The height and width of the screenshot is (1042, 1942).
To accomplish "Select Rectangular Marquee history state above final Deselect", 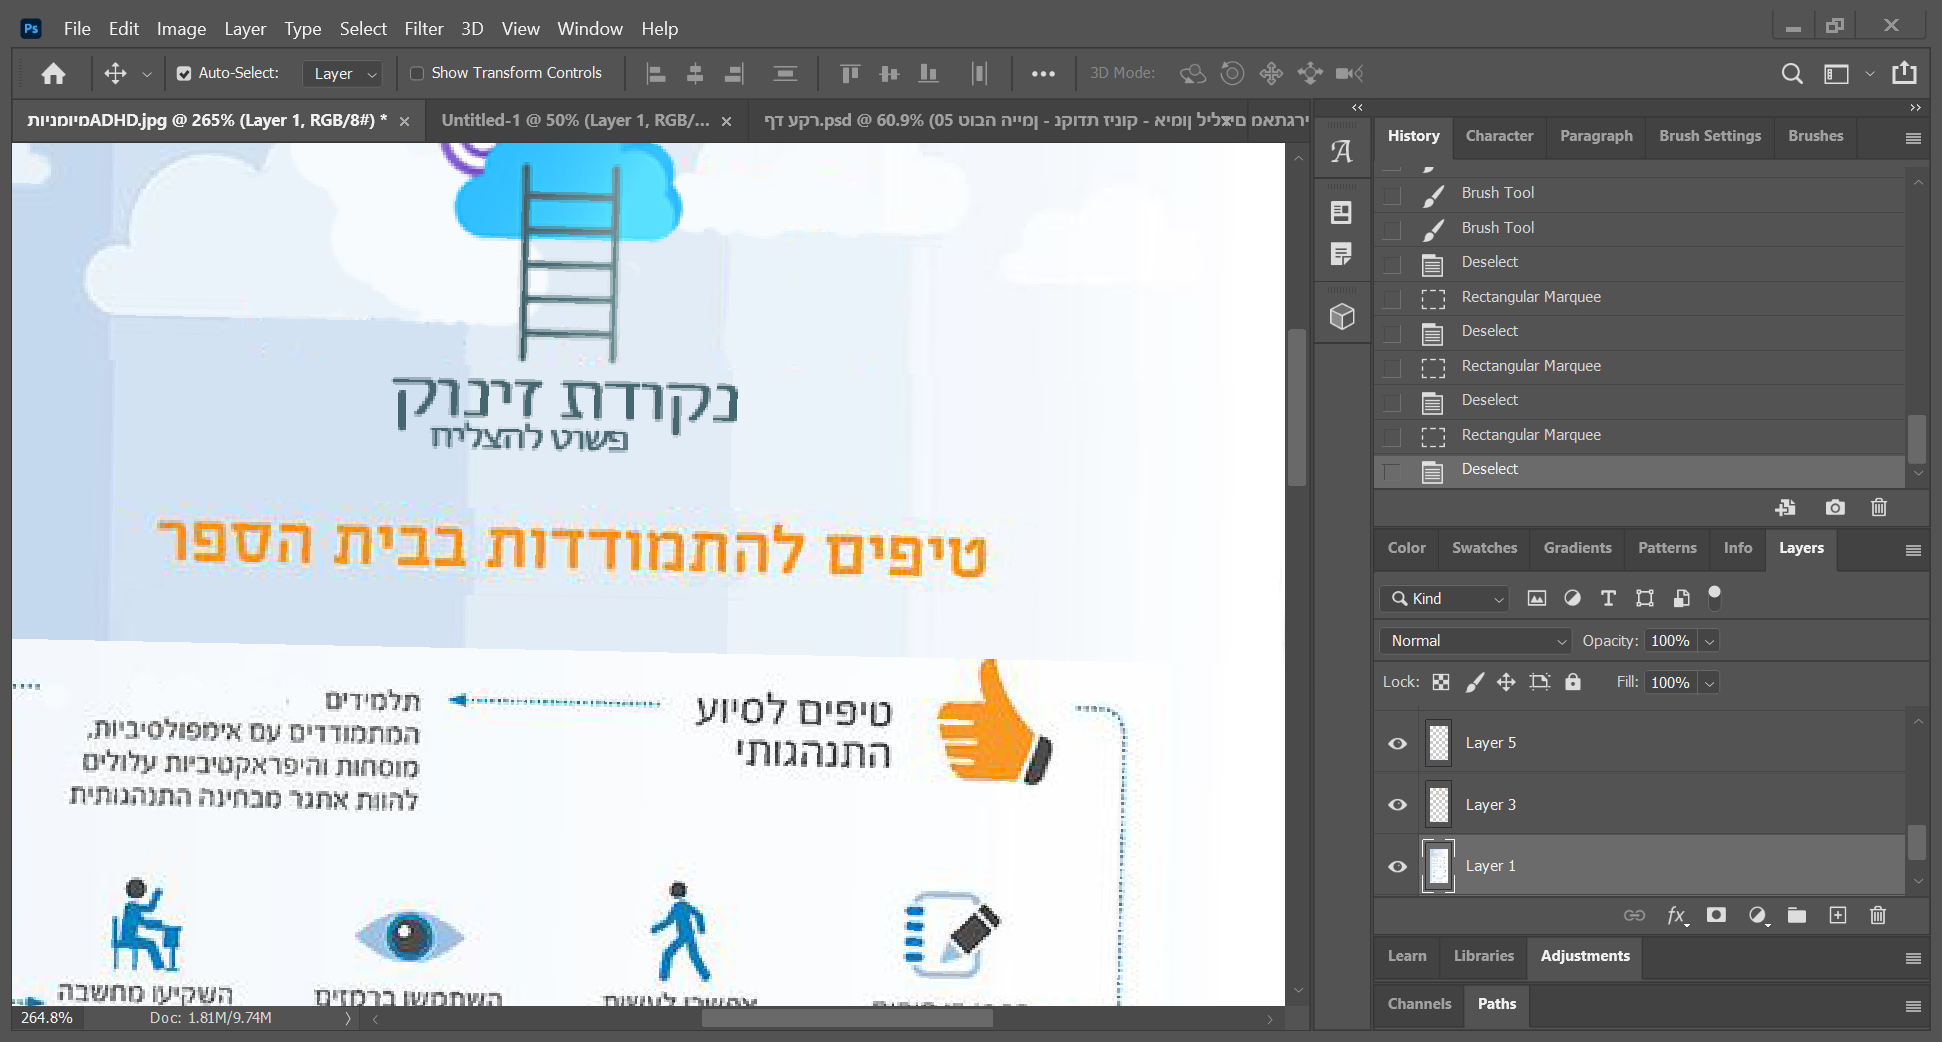I will (1640, 435).
